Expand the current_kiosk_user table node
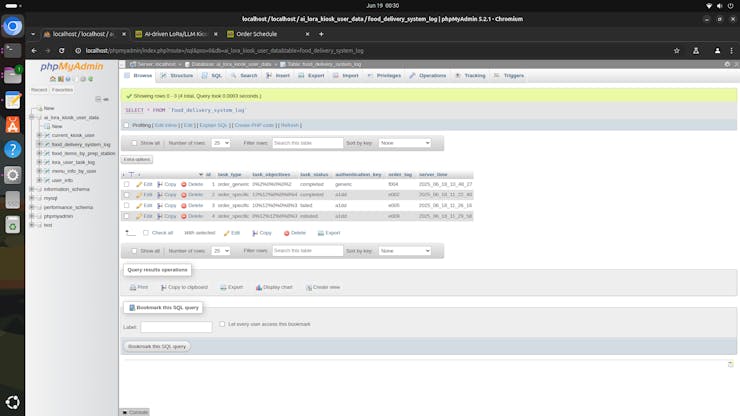The image size is (740, 416). pos(40,135)
